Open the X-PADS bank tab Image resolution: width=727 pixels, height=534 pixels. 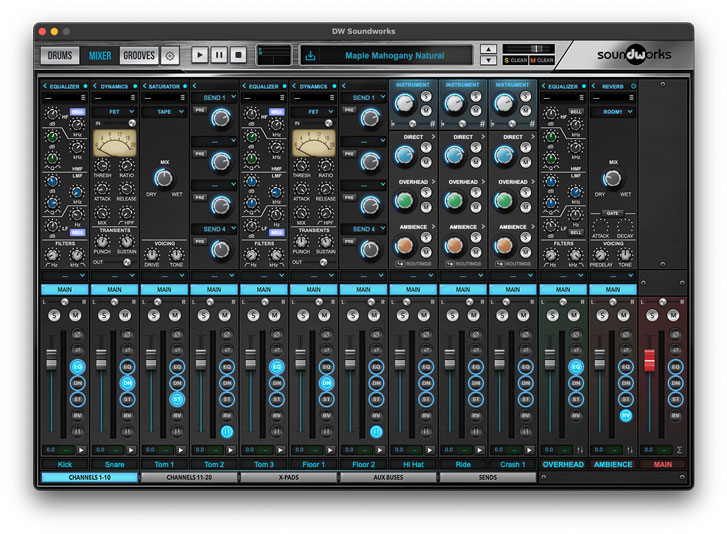point(289,477)
